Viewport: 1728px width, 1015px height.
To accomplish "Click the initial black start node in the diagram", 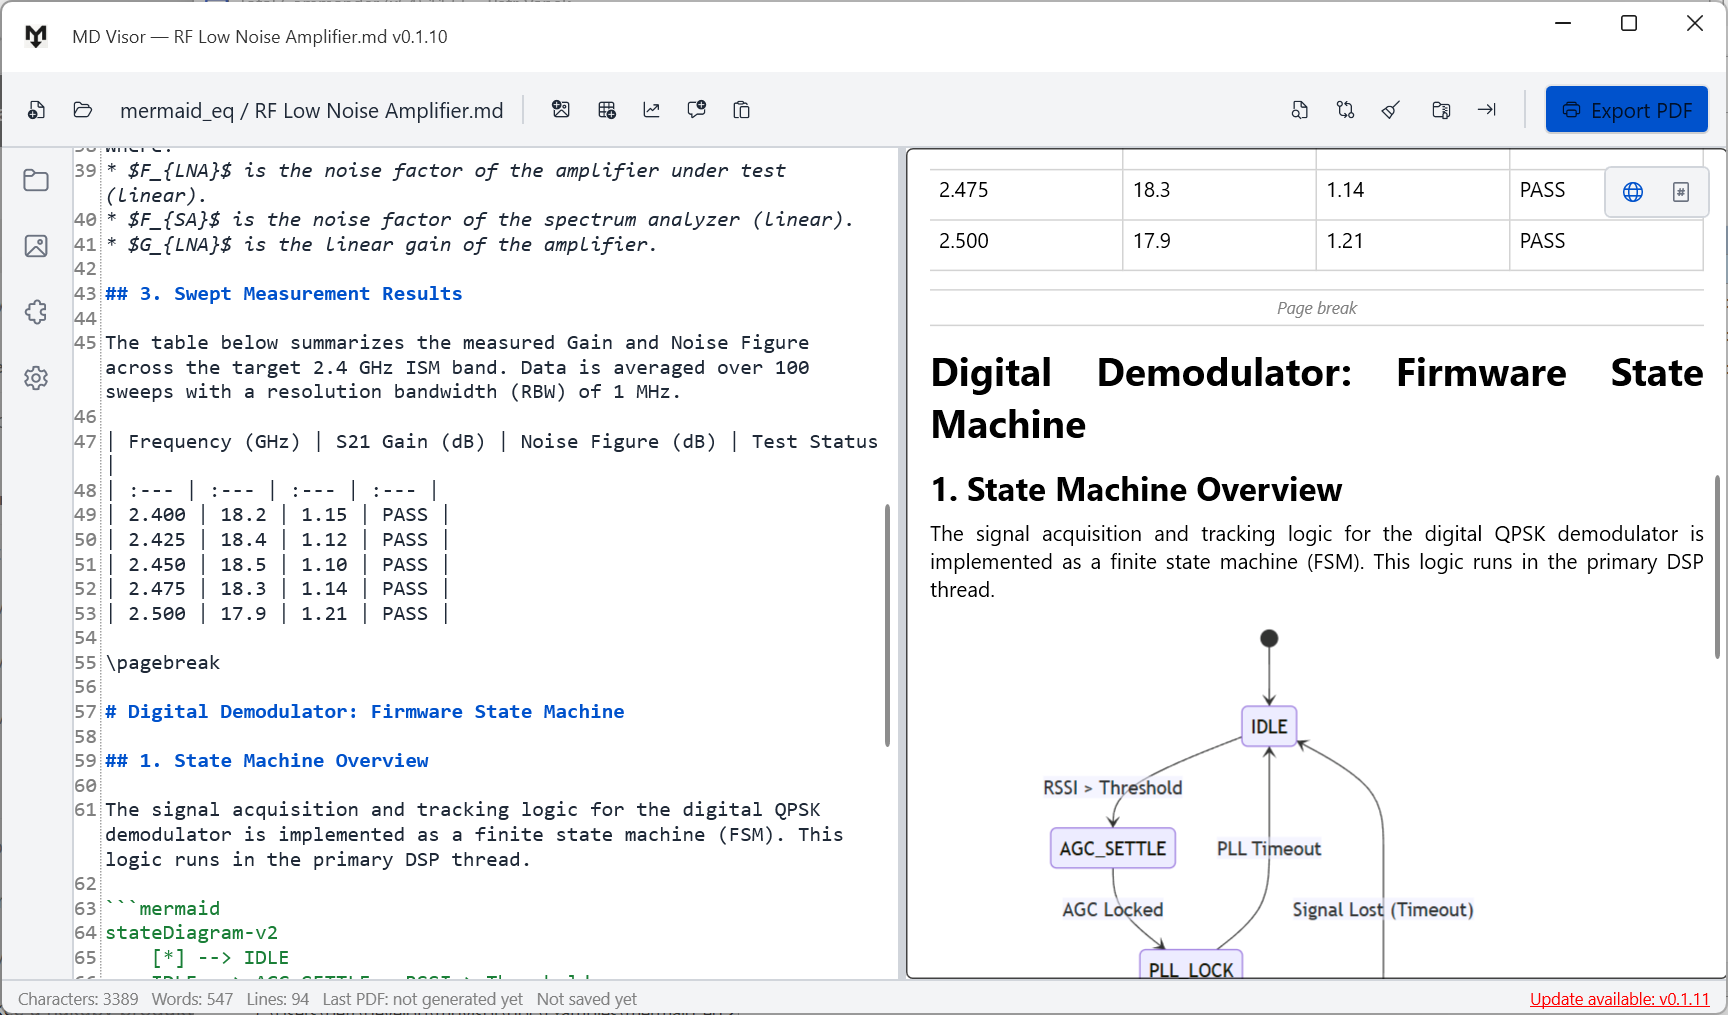I will (x=1269, y=638).
